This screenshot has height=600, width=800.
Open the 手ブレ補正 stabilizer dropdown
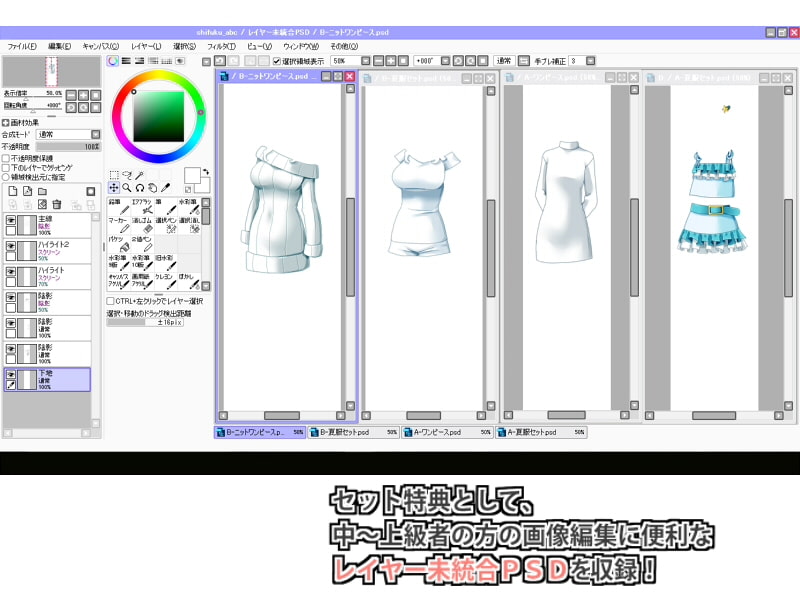[590, 61]
